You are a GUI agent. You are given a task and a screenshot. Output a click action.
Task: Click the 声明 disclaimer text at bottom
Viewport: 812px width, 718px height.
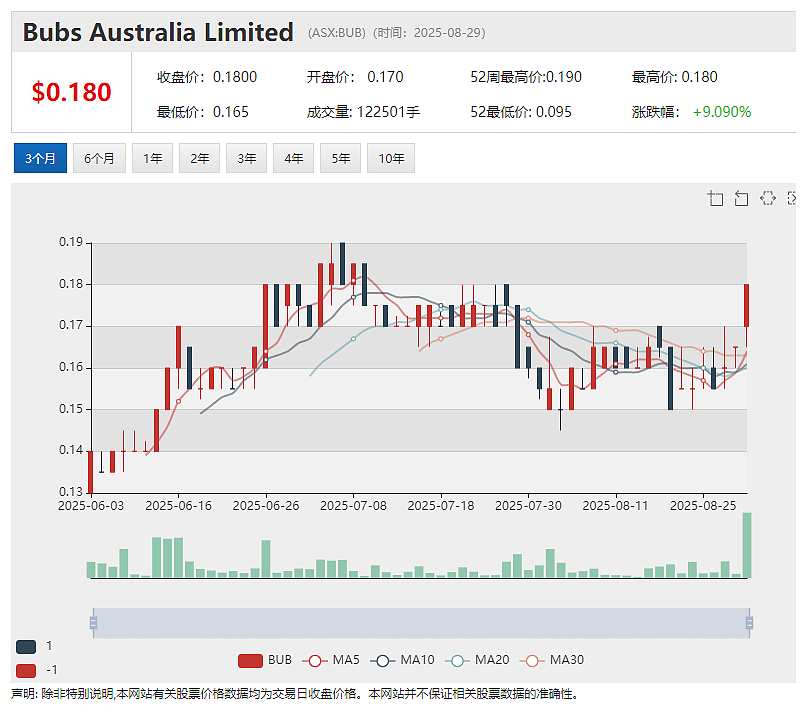[294, 694]
